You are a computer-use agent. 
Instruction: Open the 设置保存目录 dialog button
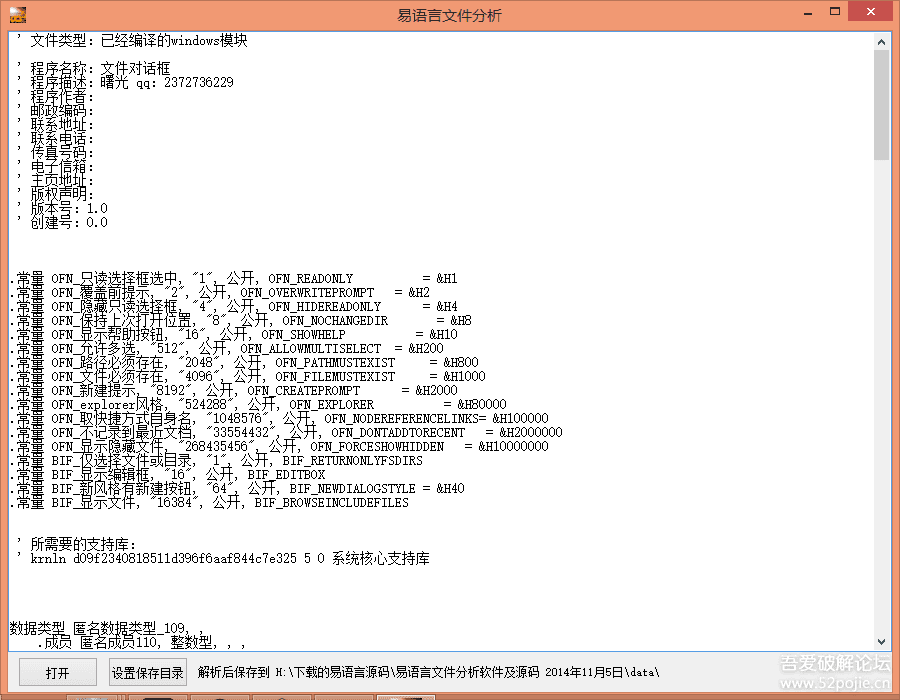tap(148, 673)
